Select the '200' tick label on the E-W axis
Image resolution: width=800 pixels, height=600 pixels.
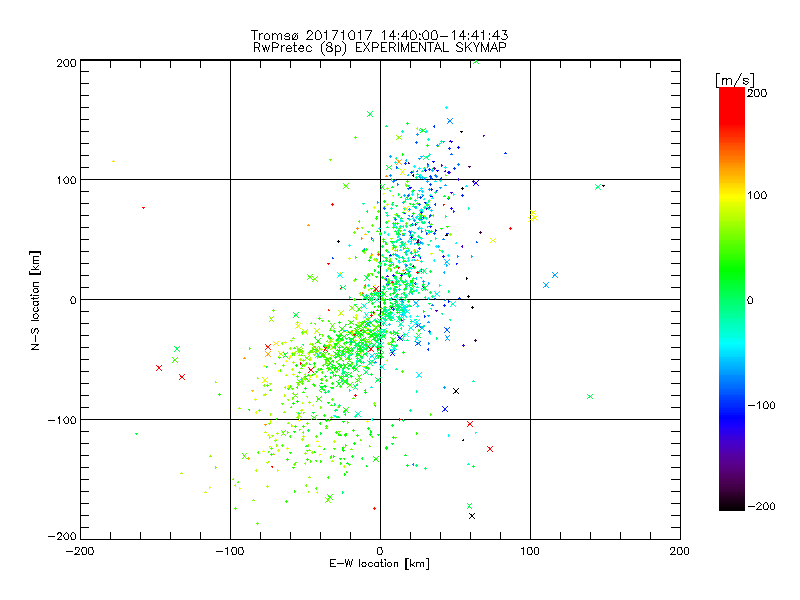click(x=680, y=551)
